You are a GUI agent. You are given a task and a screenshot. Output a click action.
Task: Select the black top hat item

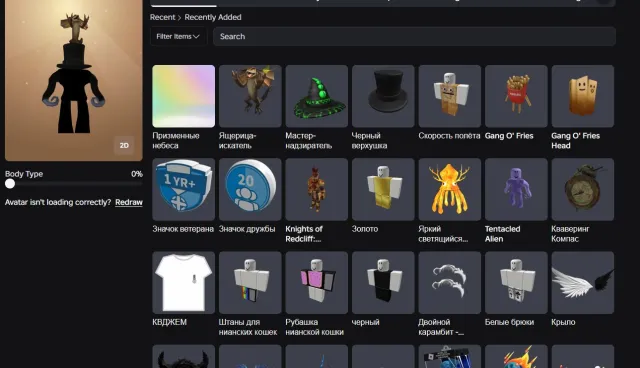tap(383, 96)
